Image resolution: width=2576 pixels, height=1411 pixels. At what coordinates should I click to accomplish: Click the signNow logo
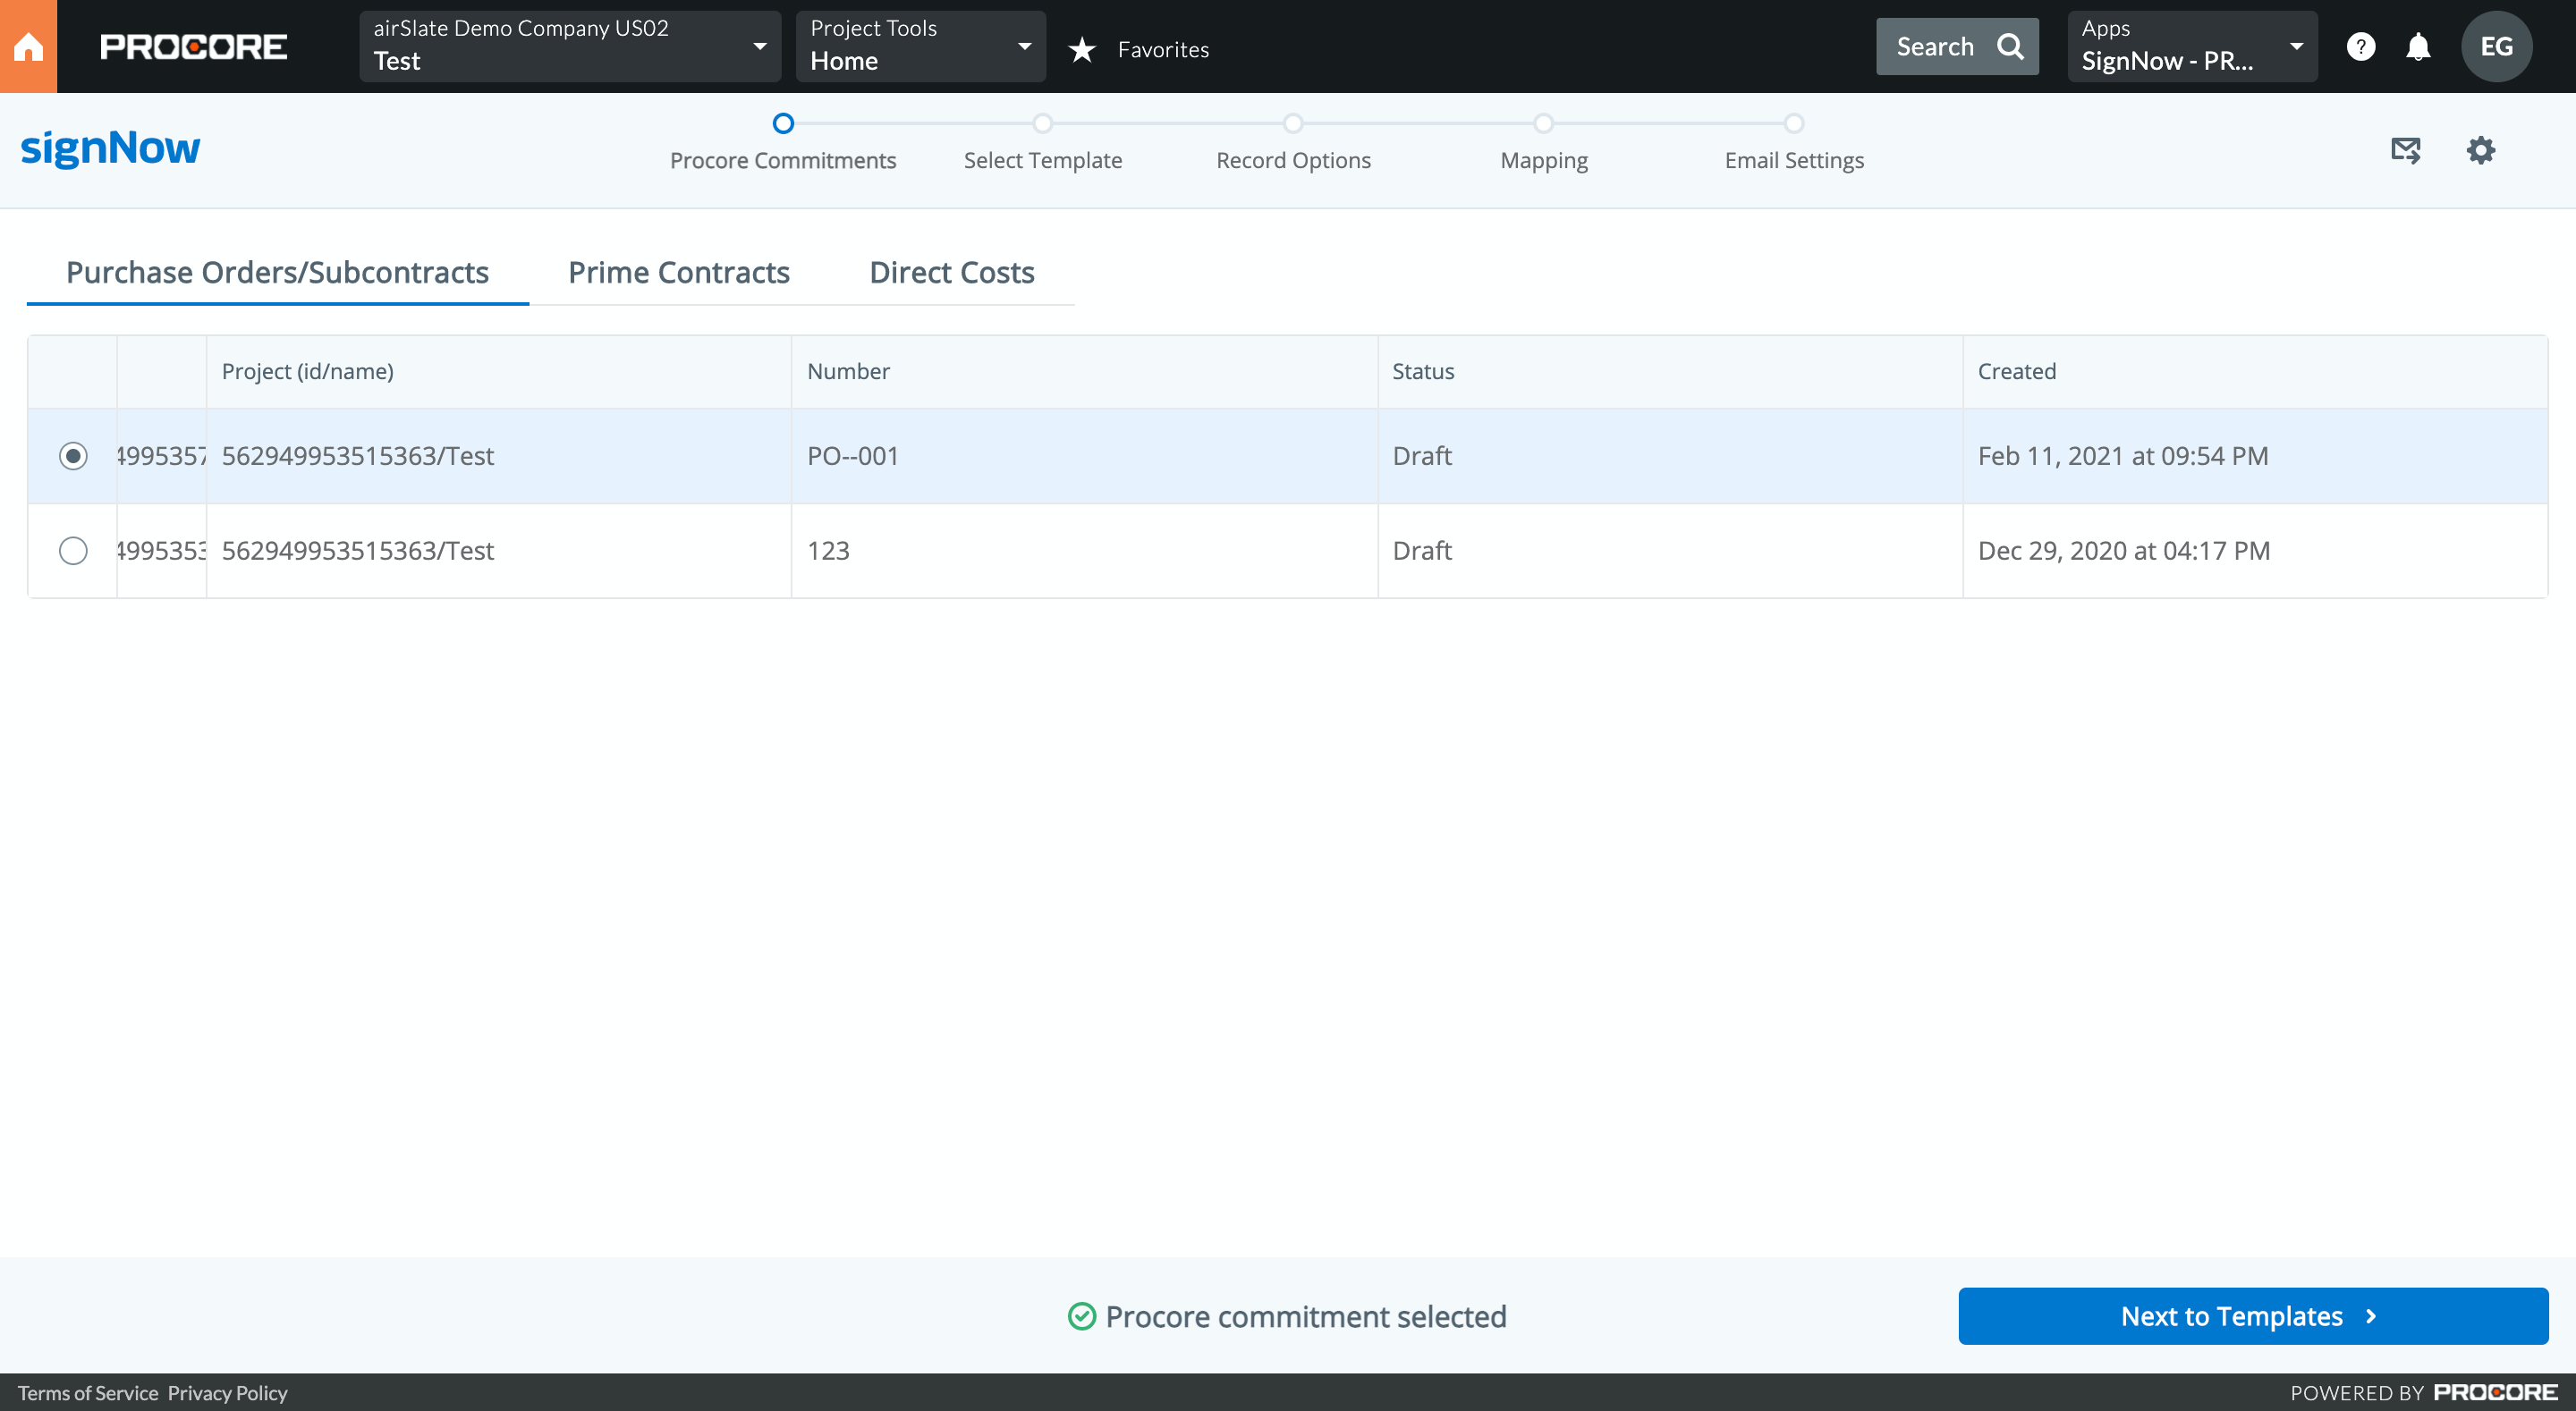coord(111,148)
